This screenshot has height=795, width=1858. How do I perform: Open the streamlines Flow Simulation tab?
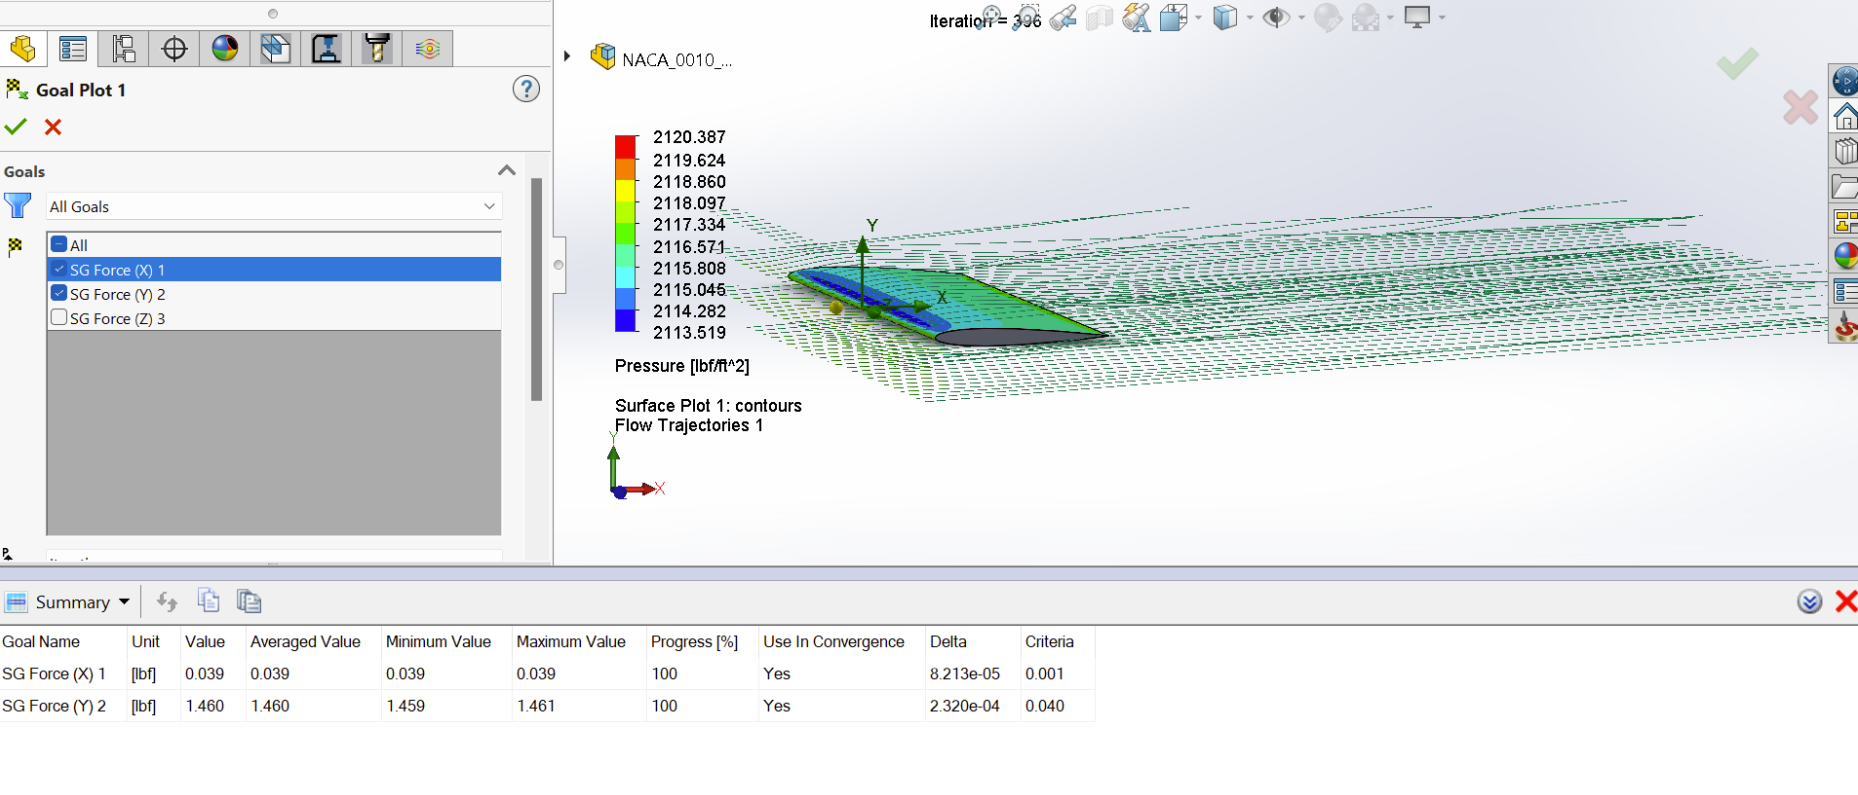tap(428, 48)
